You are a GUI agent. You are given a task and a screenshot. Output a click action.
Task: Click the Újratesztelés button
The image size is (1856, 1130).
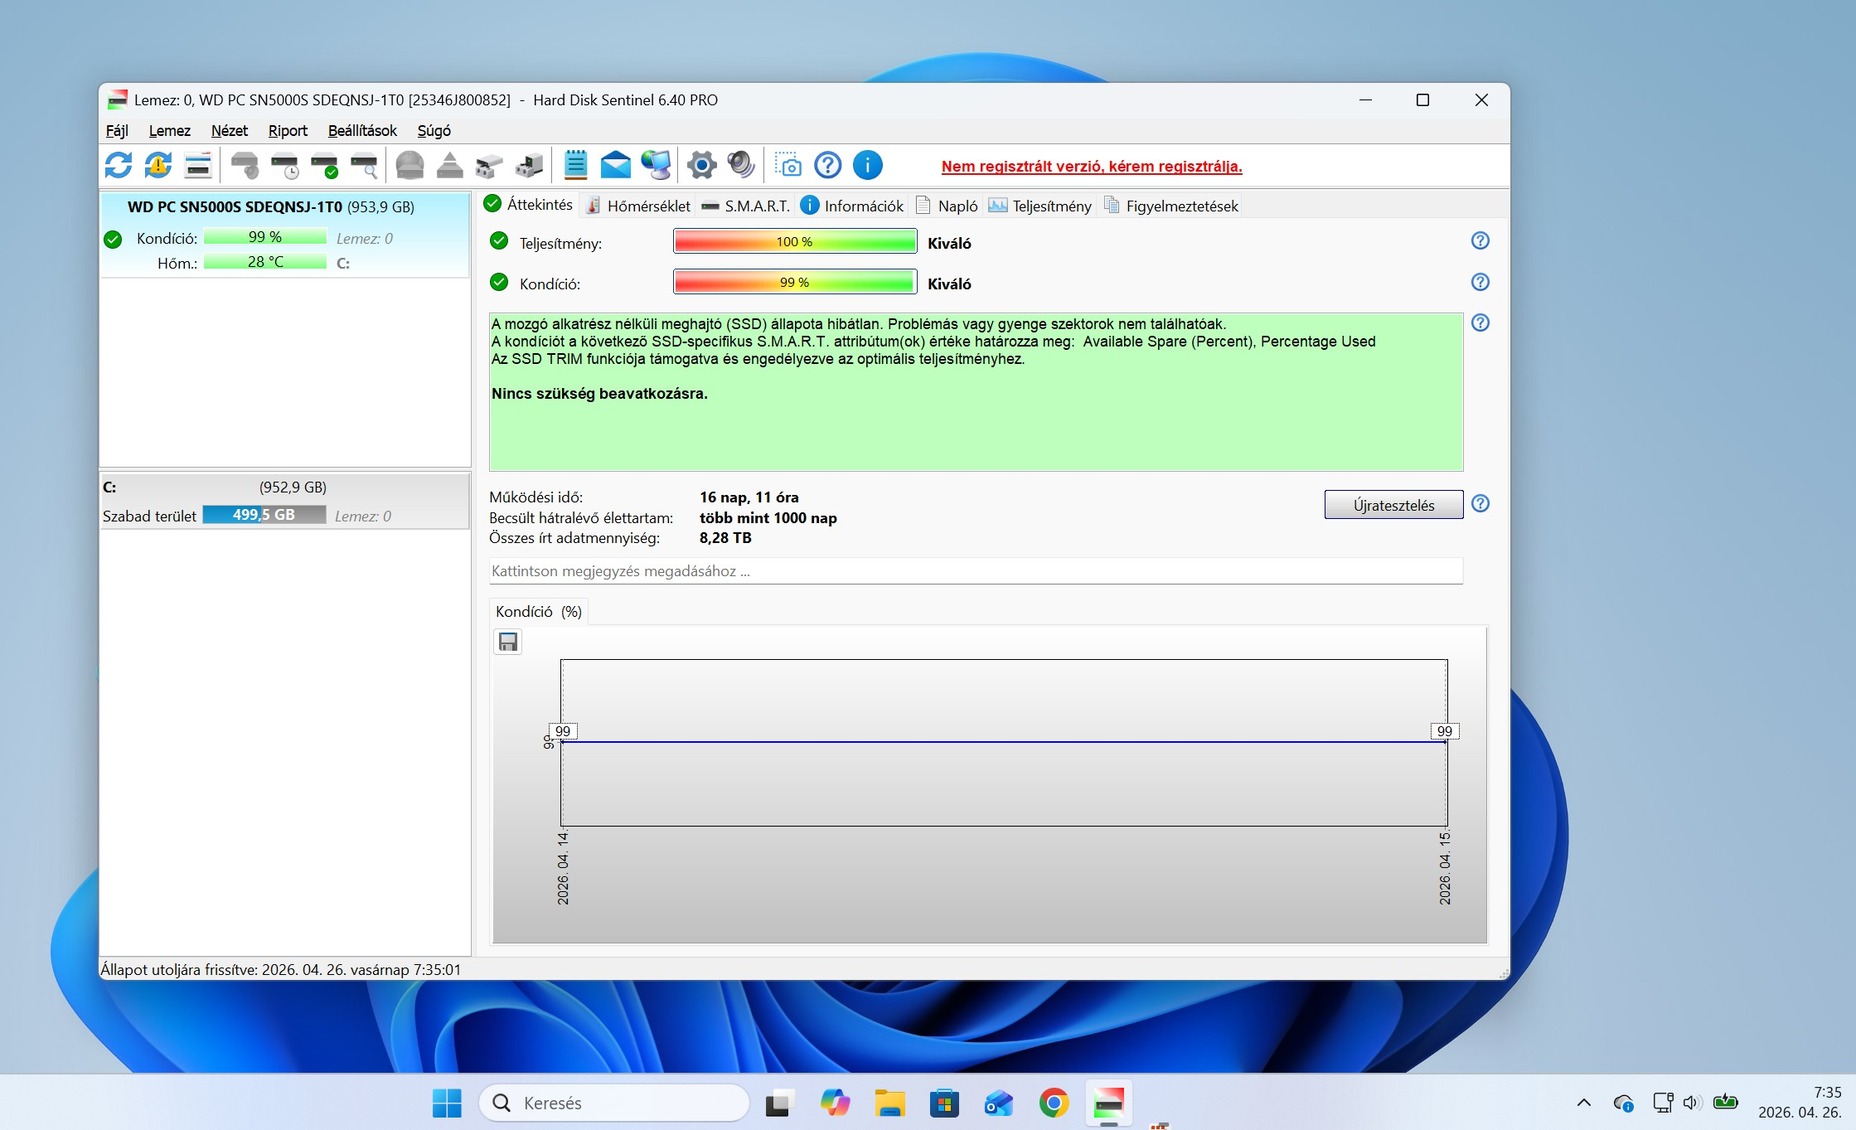(1394, 505)
